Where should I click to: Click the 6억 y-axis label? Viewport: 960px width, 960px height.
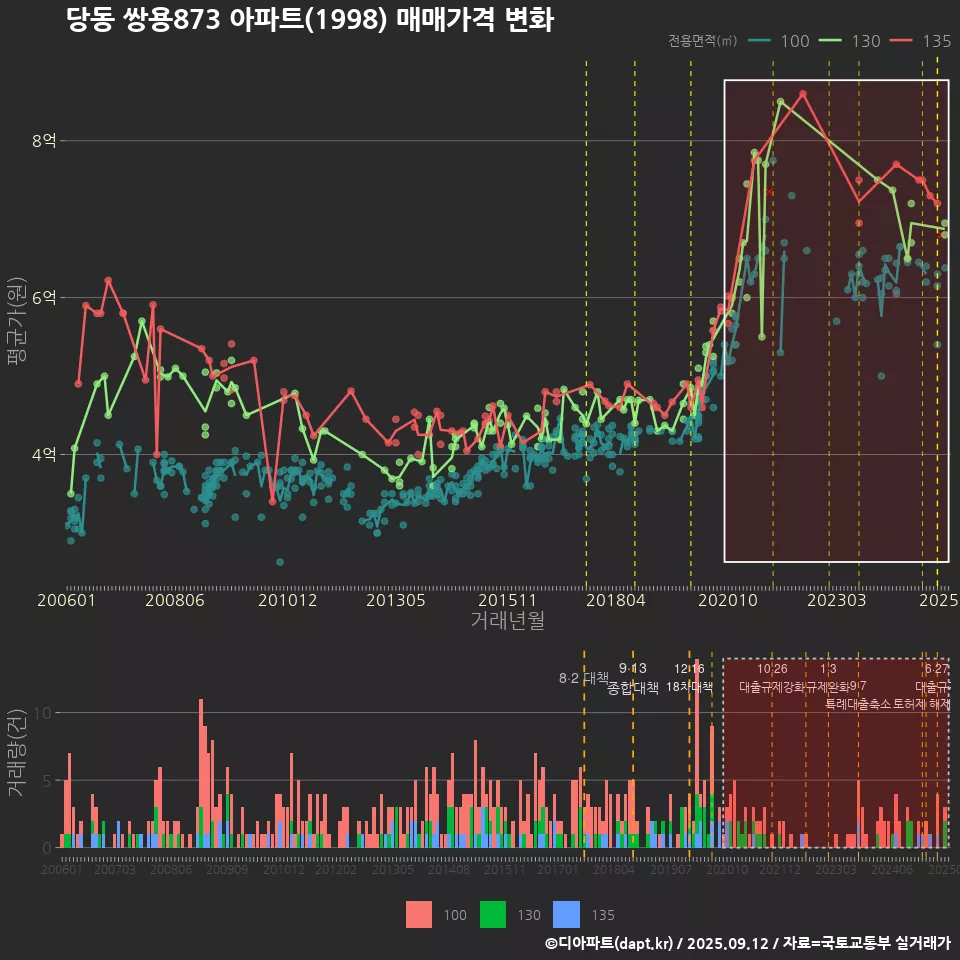(x=44, y=298)
